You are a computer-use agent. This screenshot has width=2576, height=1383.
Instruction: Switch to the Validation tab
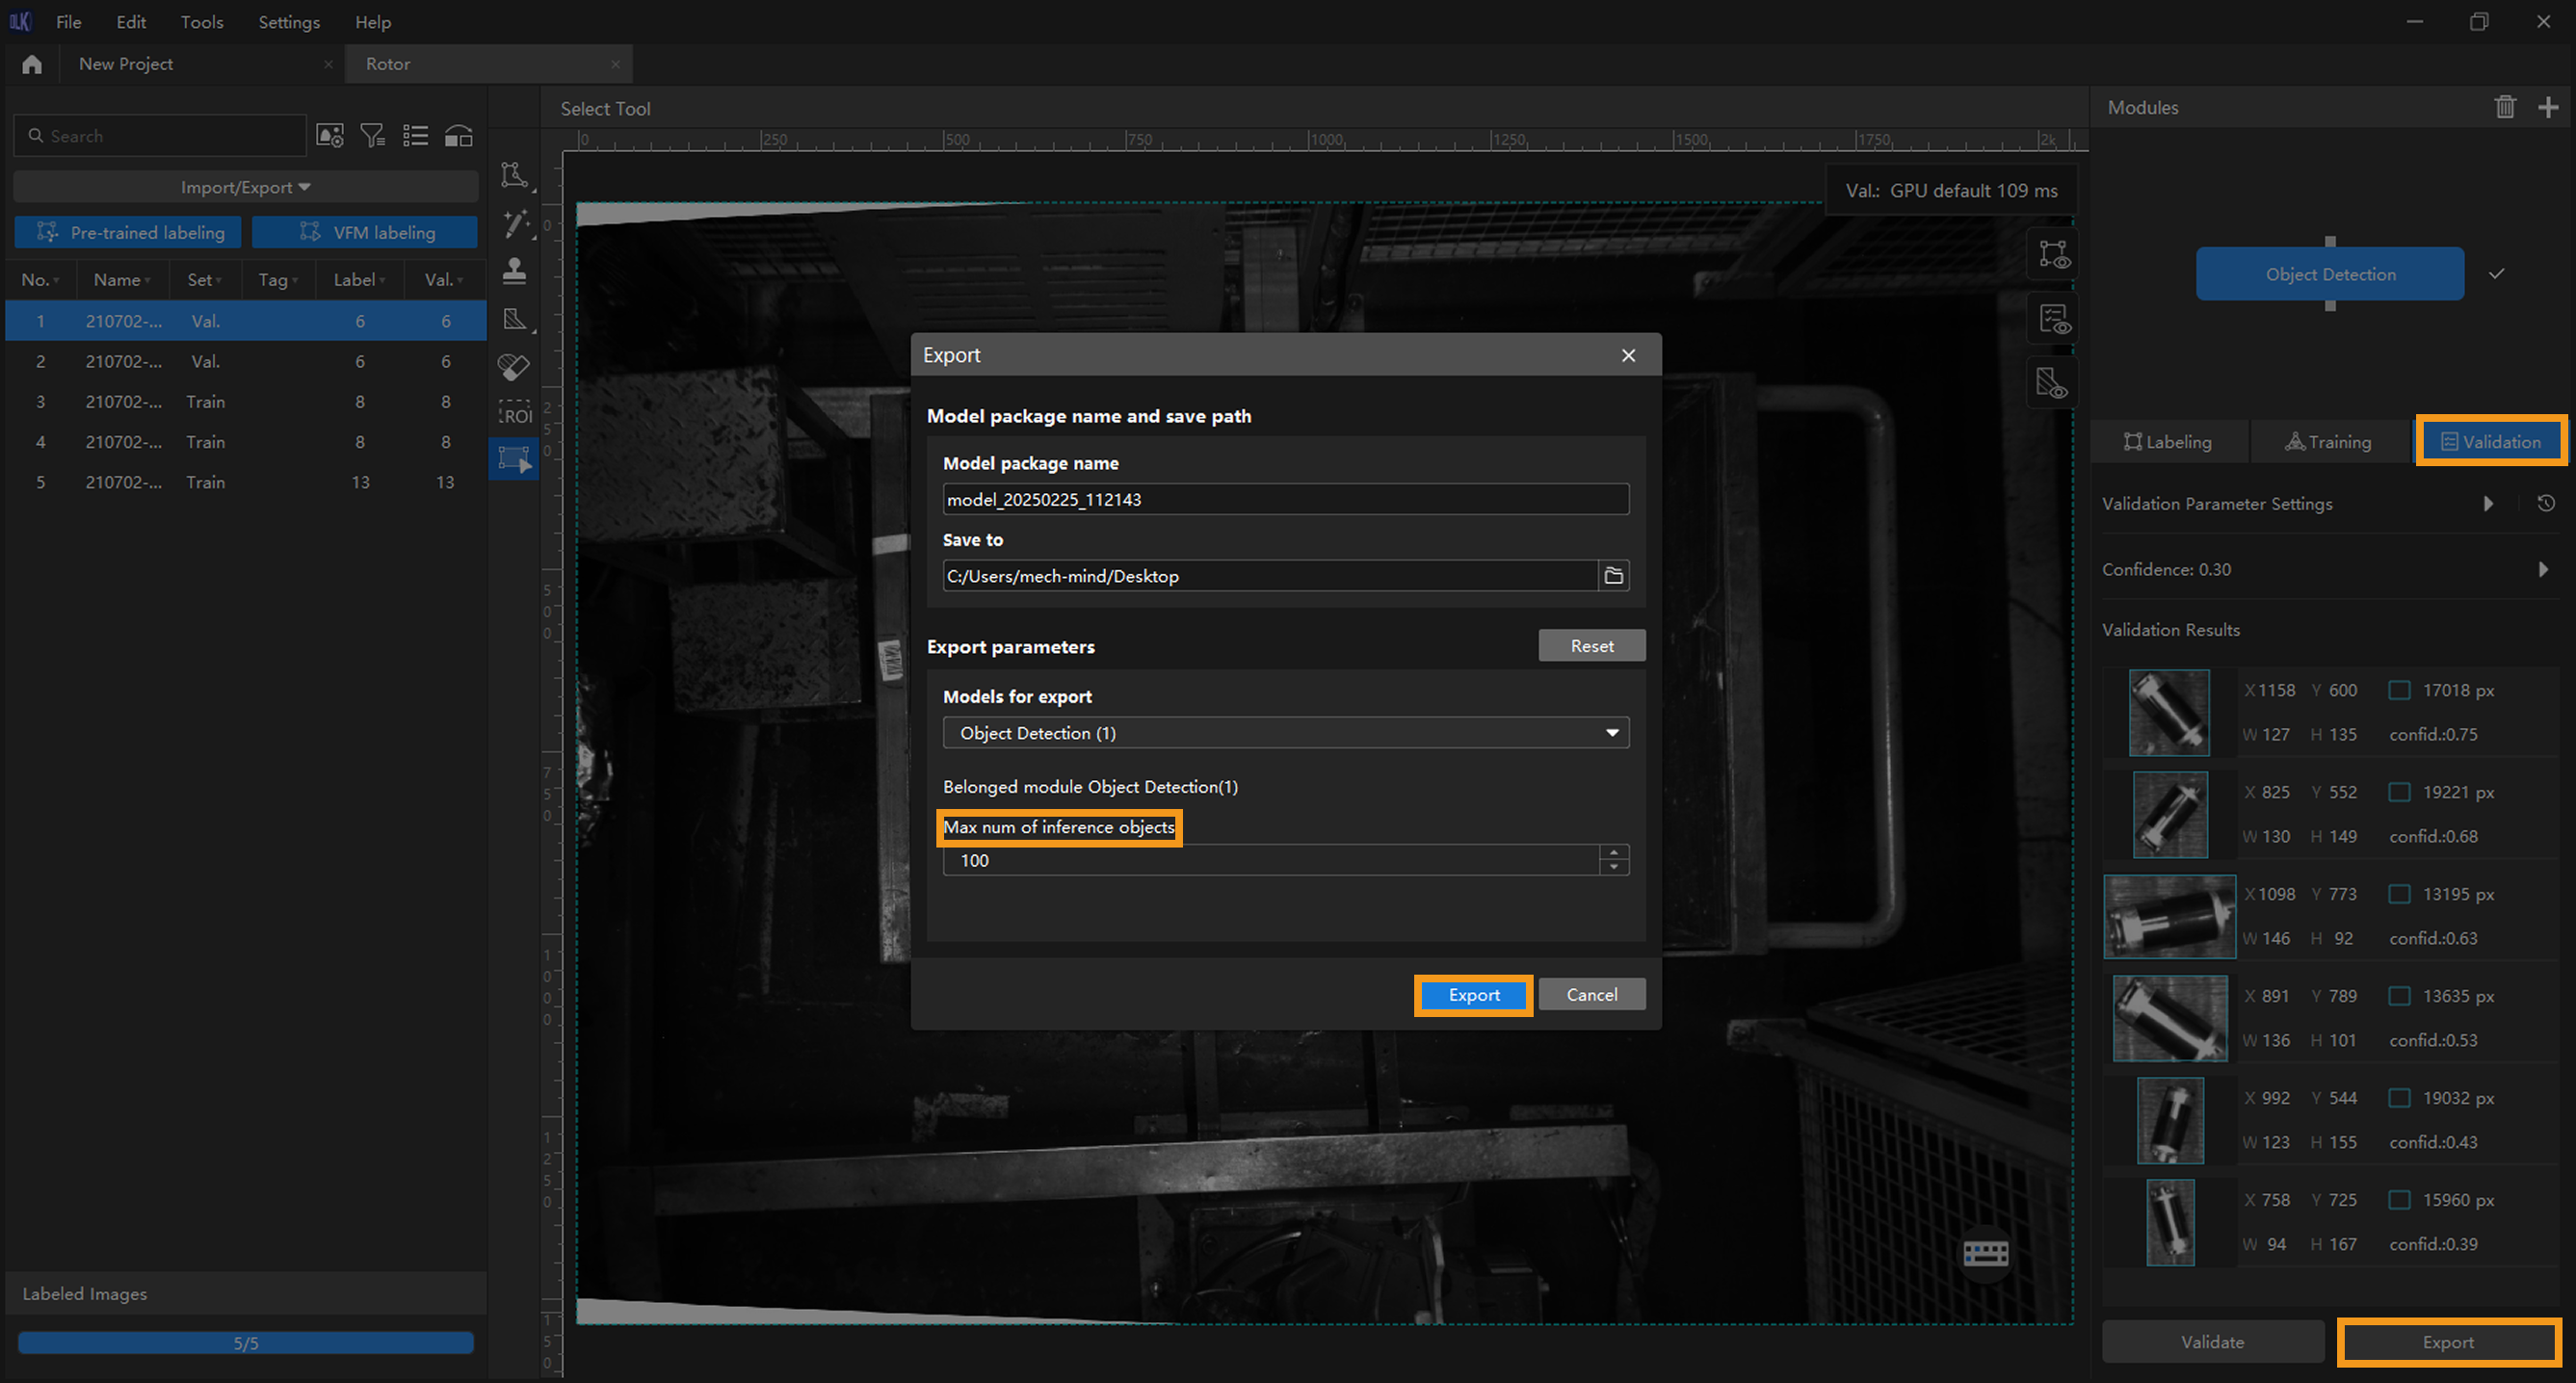point(2491,442)
